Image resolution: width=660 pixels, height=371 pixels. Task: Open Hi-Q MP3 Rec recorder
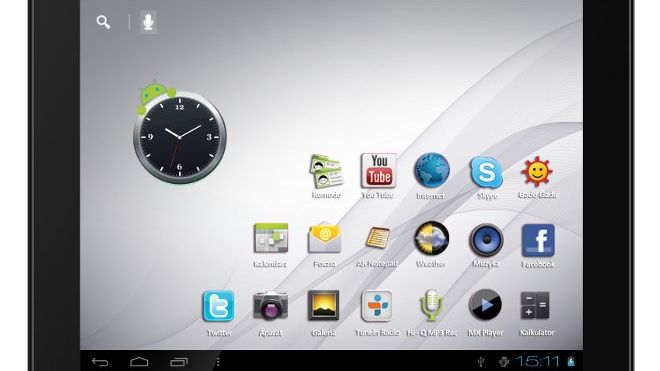[431, 305]
